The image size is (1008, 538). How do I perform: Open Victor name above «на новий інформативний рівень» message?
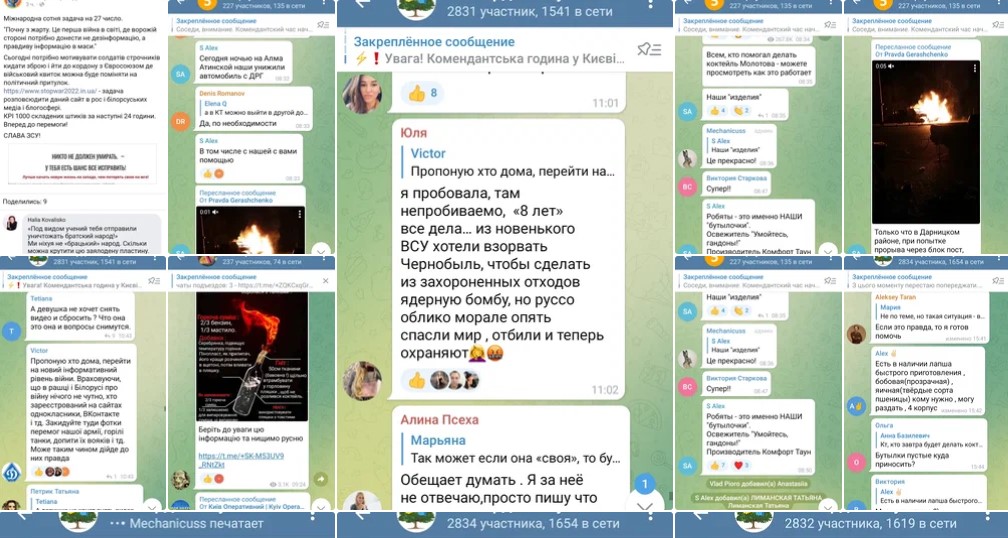pos(39,350)
